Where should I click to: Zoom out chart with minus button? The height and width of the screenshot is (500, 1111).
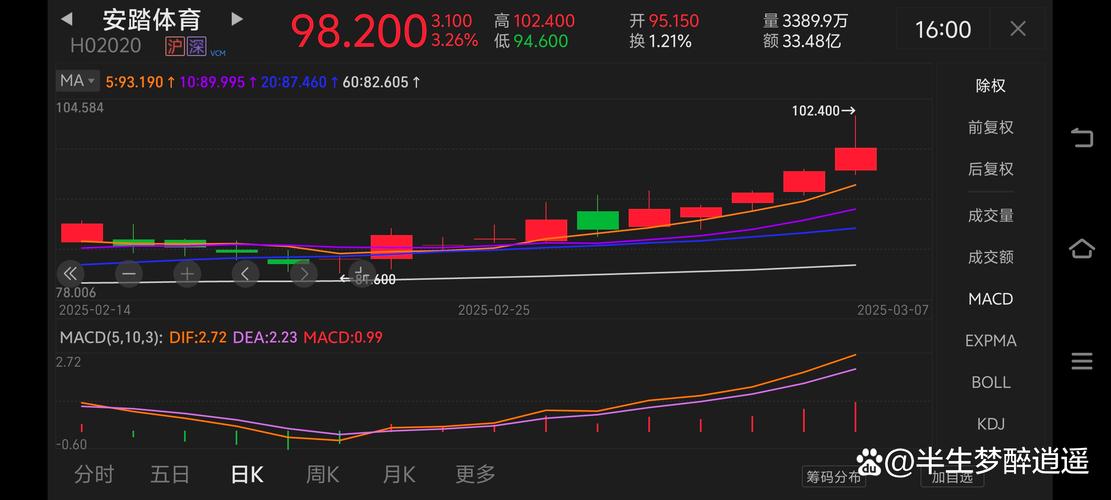[x=129, y=273]
